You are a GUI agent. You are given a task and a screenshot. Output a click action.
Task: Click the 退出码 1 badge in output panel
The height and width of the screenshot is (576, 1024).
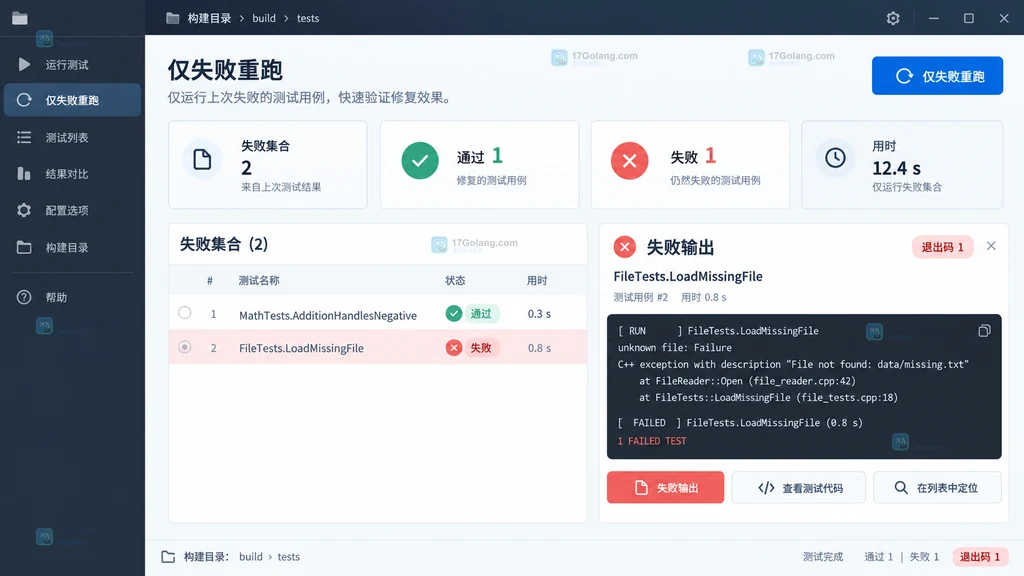pyautogui.click(x=942, y=247)
